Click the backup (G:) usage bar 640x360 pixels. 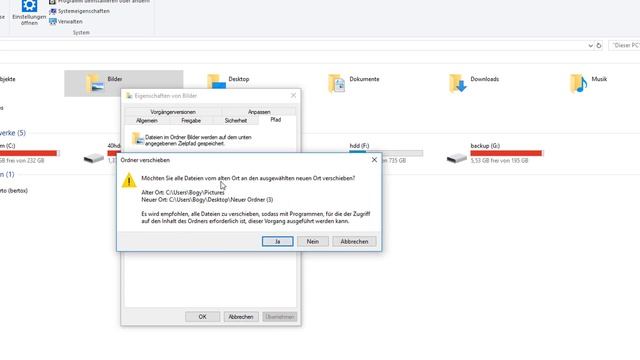507,153
